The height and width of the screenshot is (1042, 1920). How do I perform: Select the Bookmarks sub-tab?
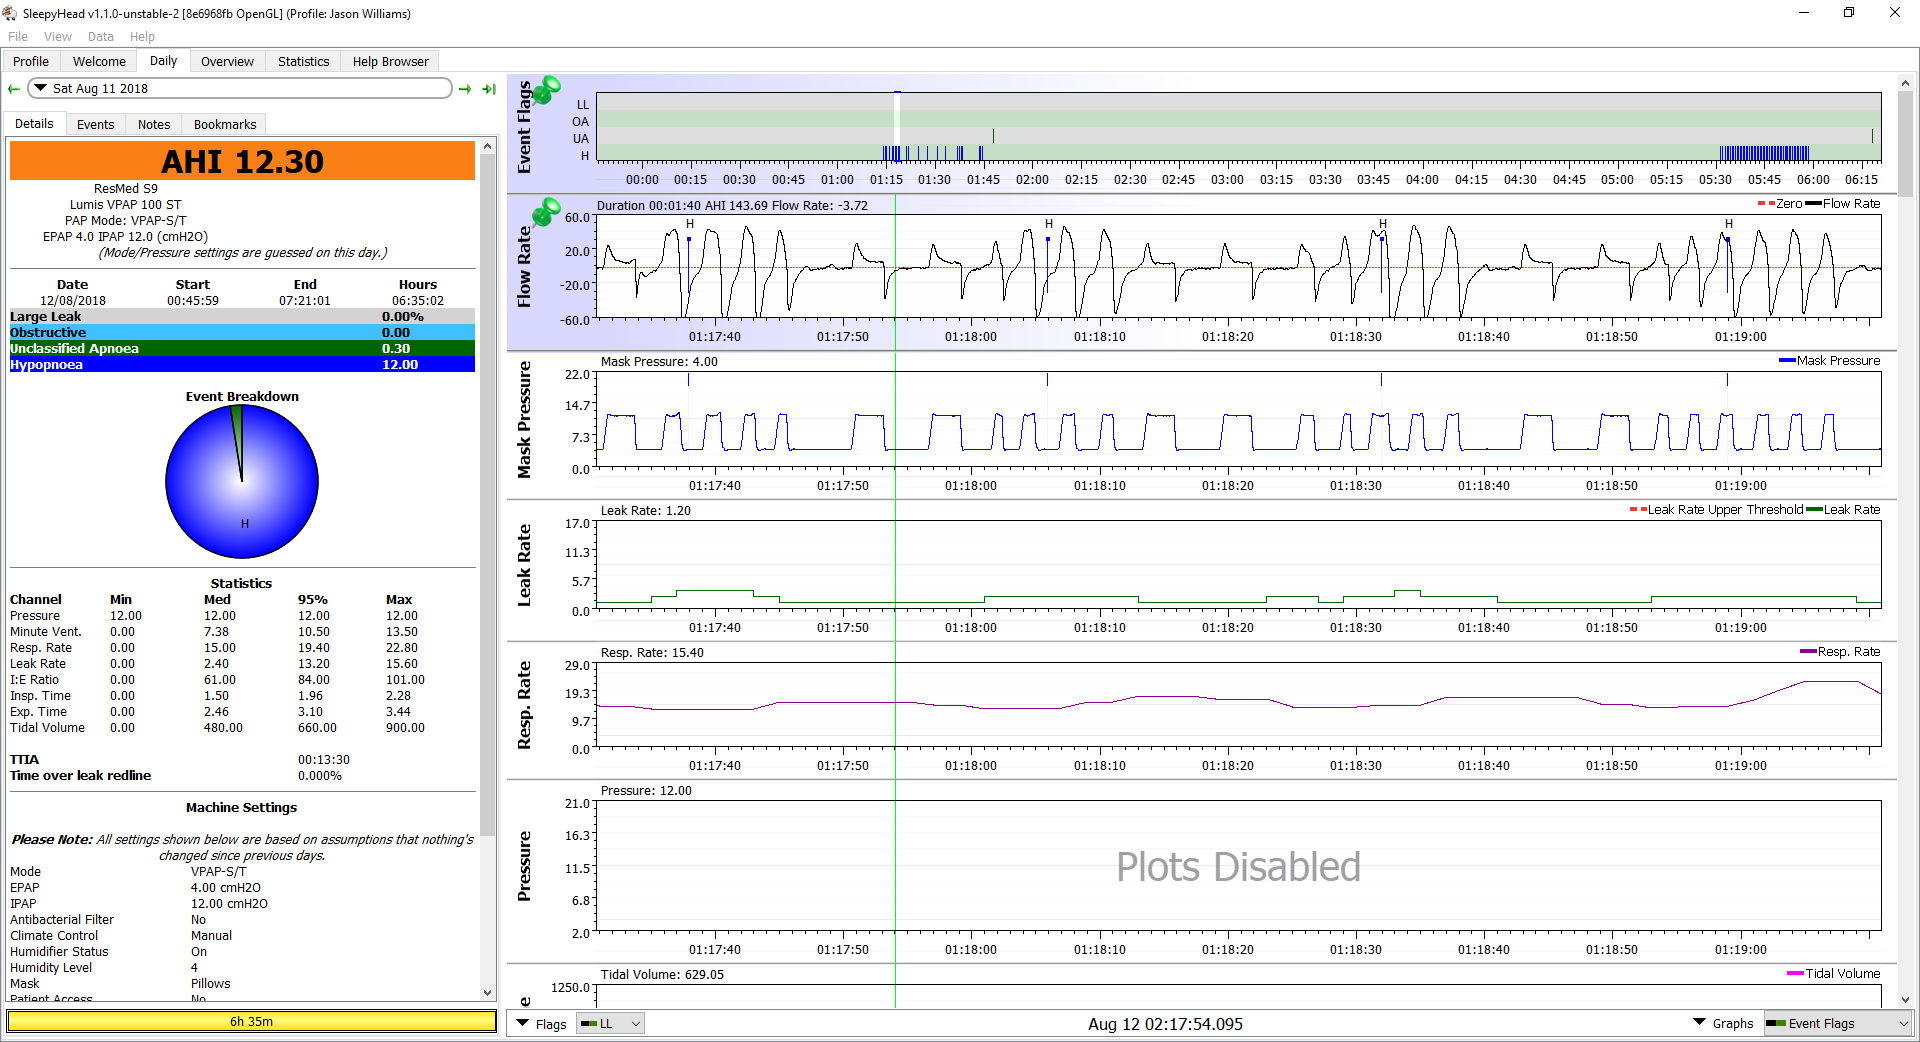[x=225, y=124]
